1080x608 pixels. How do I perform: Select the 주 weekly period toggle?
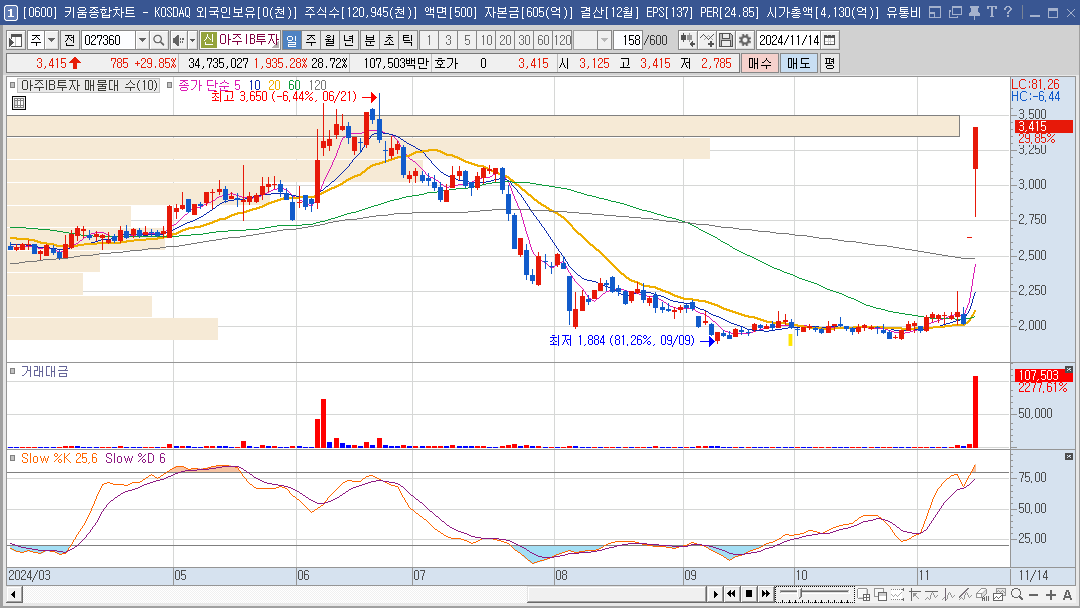[x=311, y=41]
